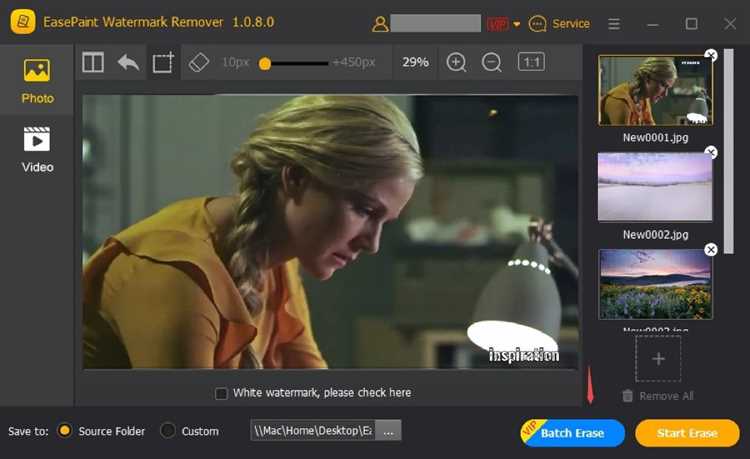Click the undo arrow icon
This screenshot has width=750, height=459.
click(x=128, y=62)
